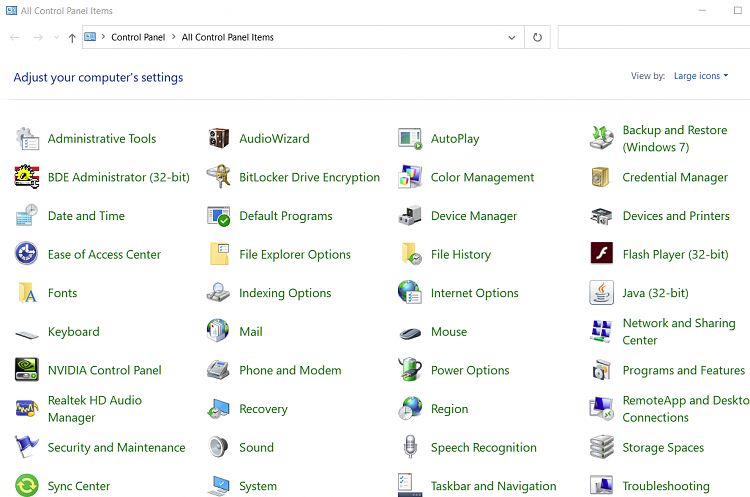Click the Backup and Restore icon

[x=601, y=139]
